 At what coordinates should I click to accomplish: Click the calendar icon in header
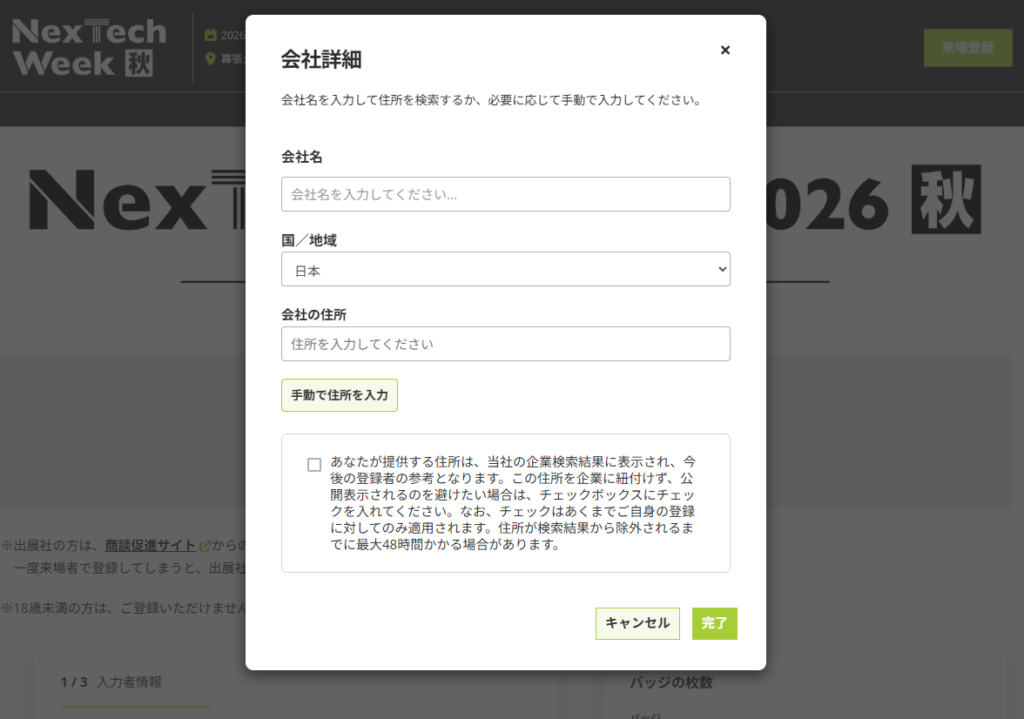210,35
